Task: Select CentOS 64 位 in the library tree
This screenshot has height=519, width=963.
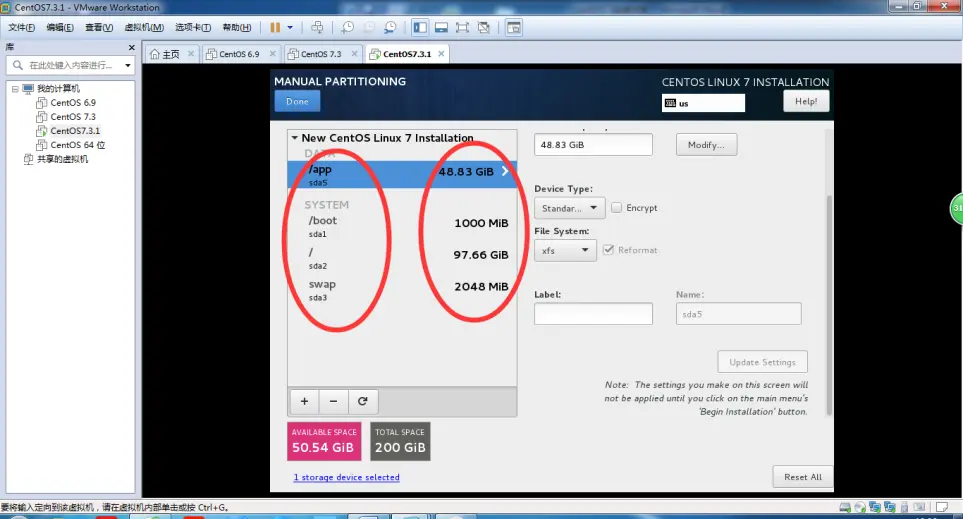Action: click(x=77, y=145)
